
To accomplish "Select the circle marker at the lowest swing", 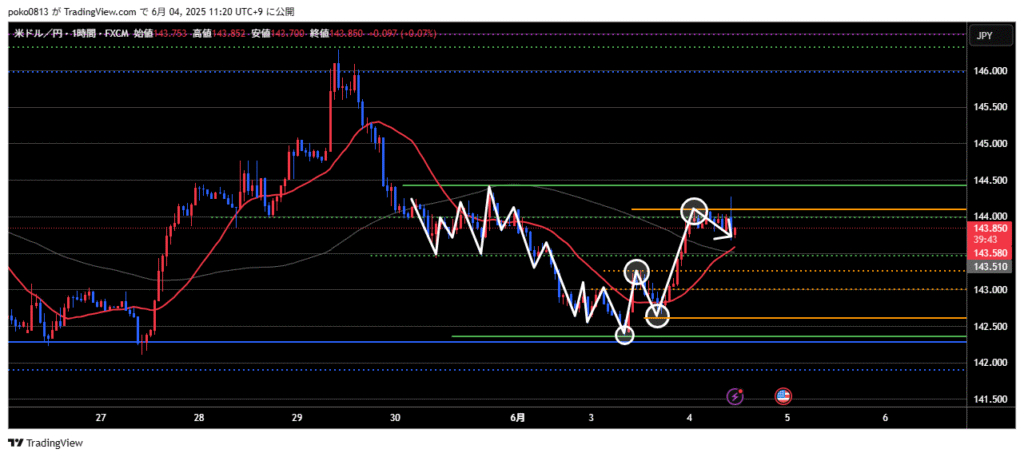I will tap(624, 335).
